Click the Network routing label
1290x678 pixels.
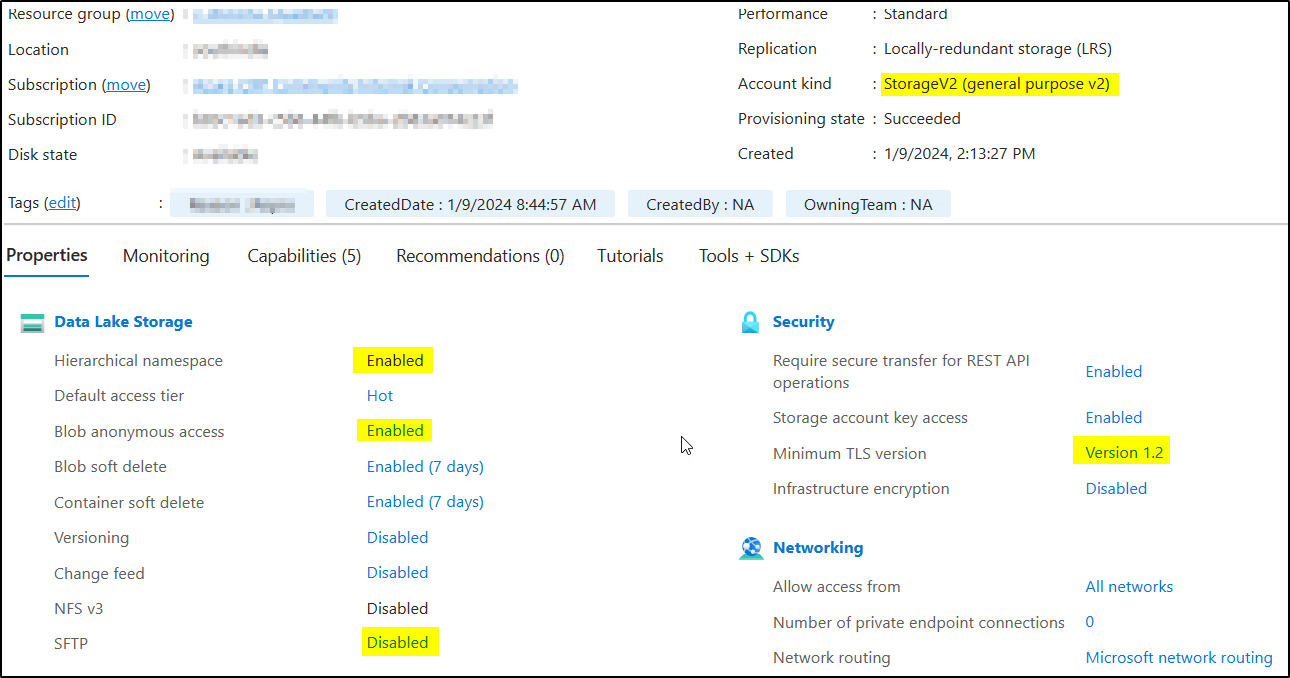click(x=832, y=658)
